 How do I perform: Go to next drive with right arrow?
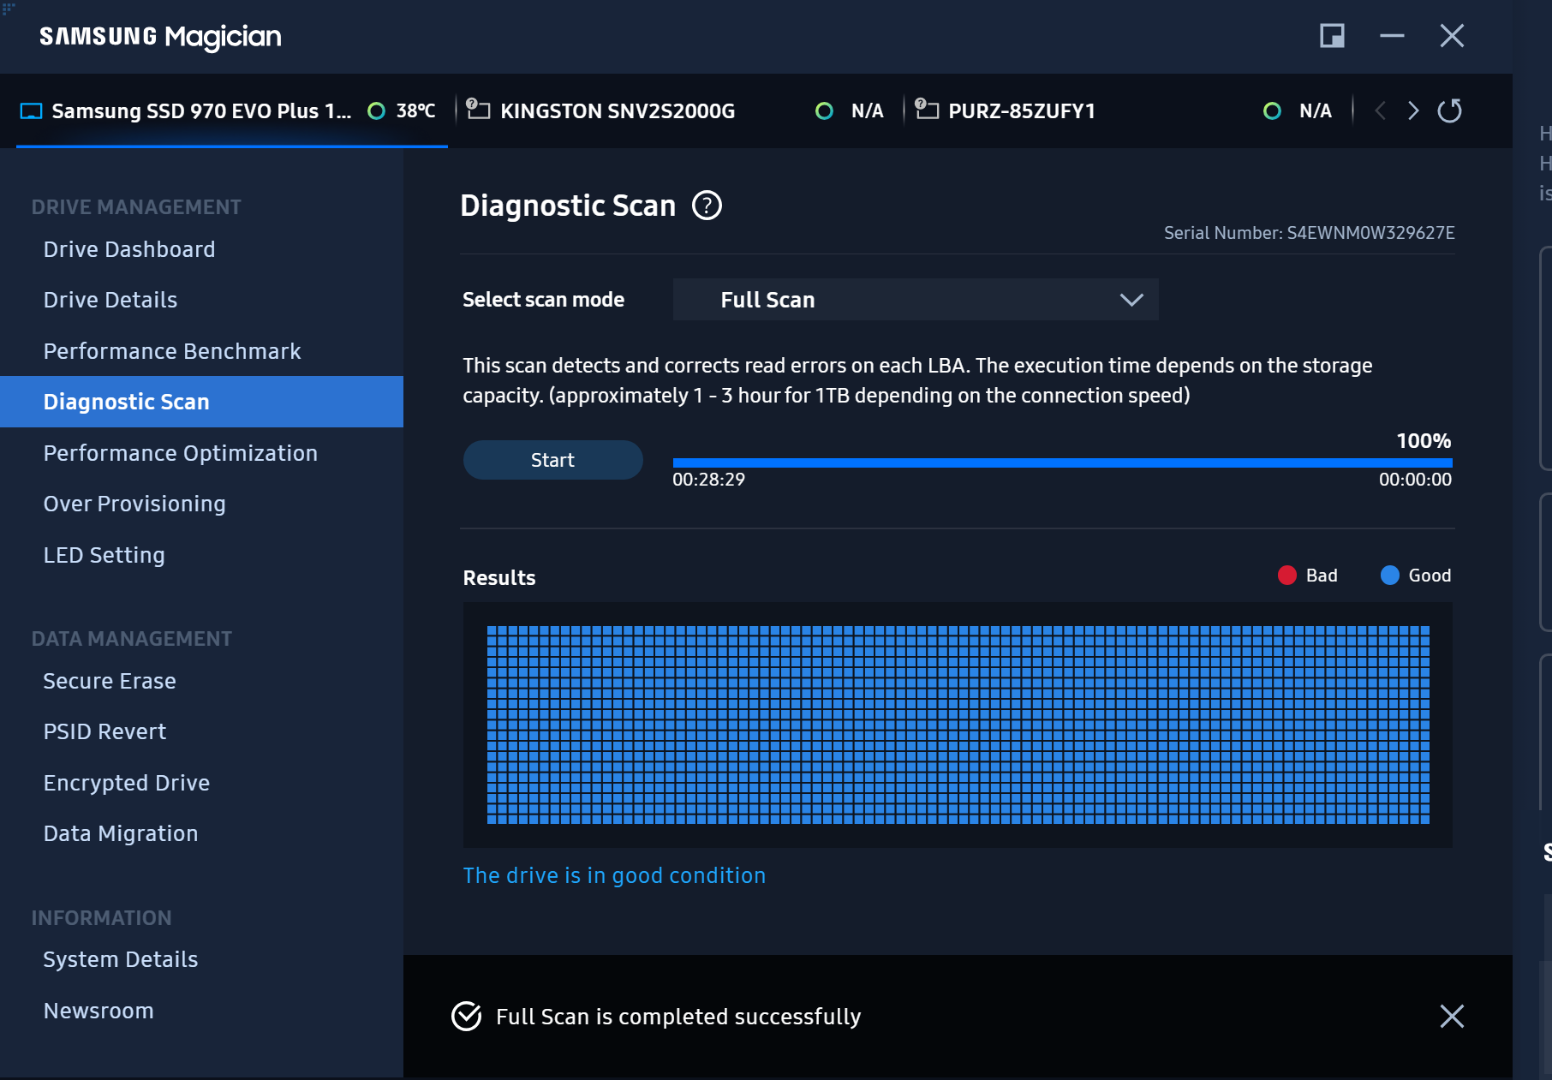[1413, 110]
